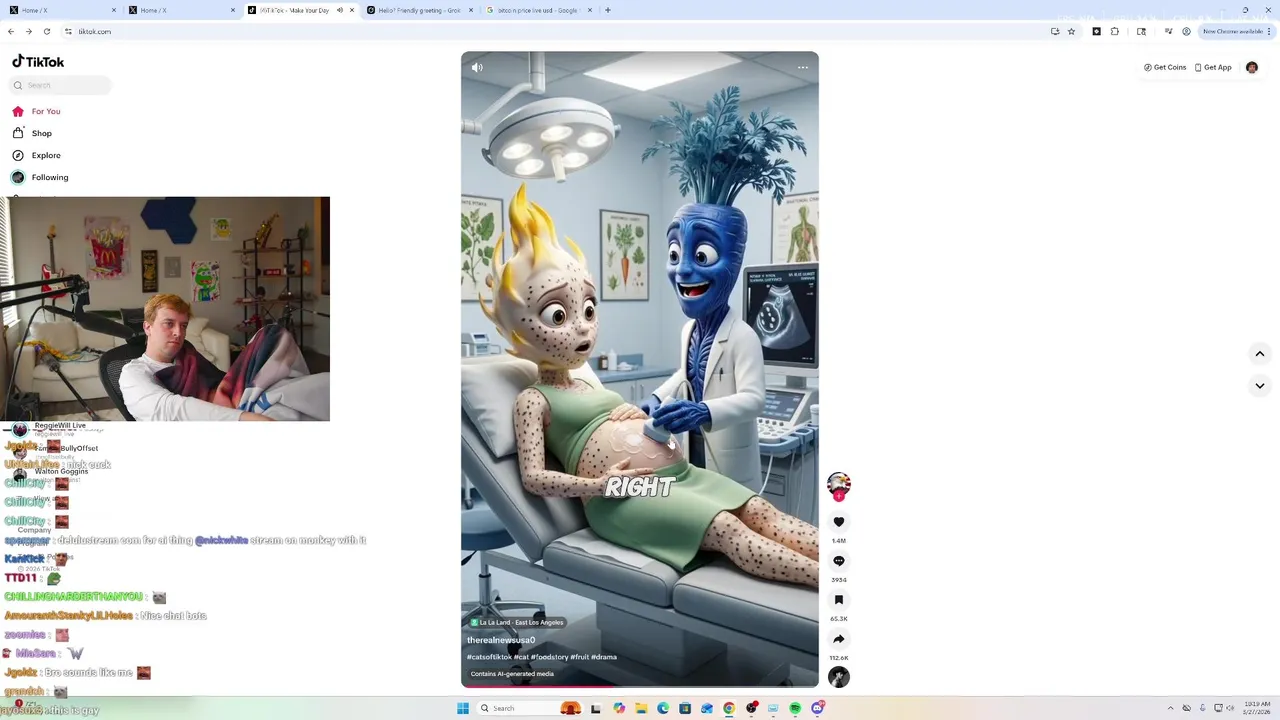Viewport: 1280px width, 720px height.
Task: Go back in browser history
Action: 11,31
